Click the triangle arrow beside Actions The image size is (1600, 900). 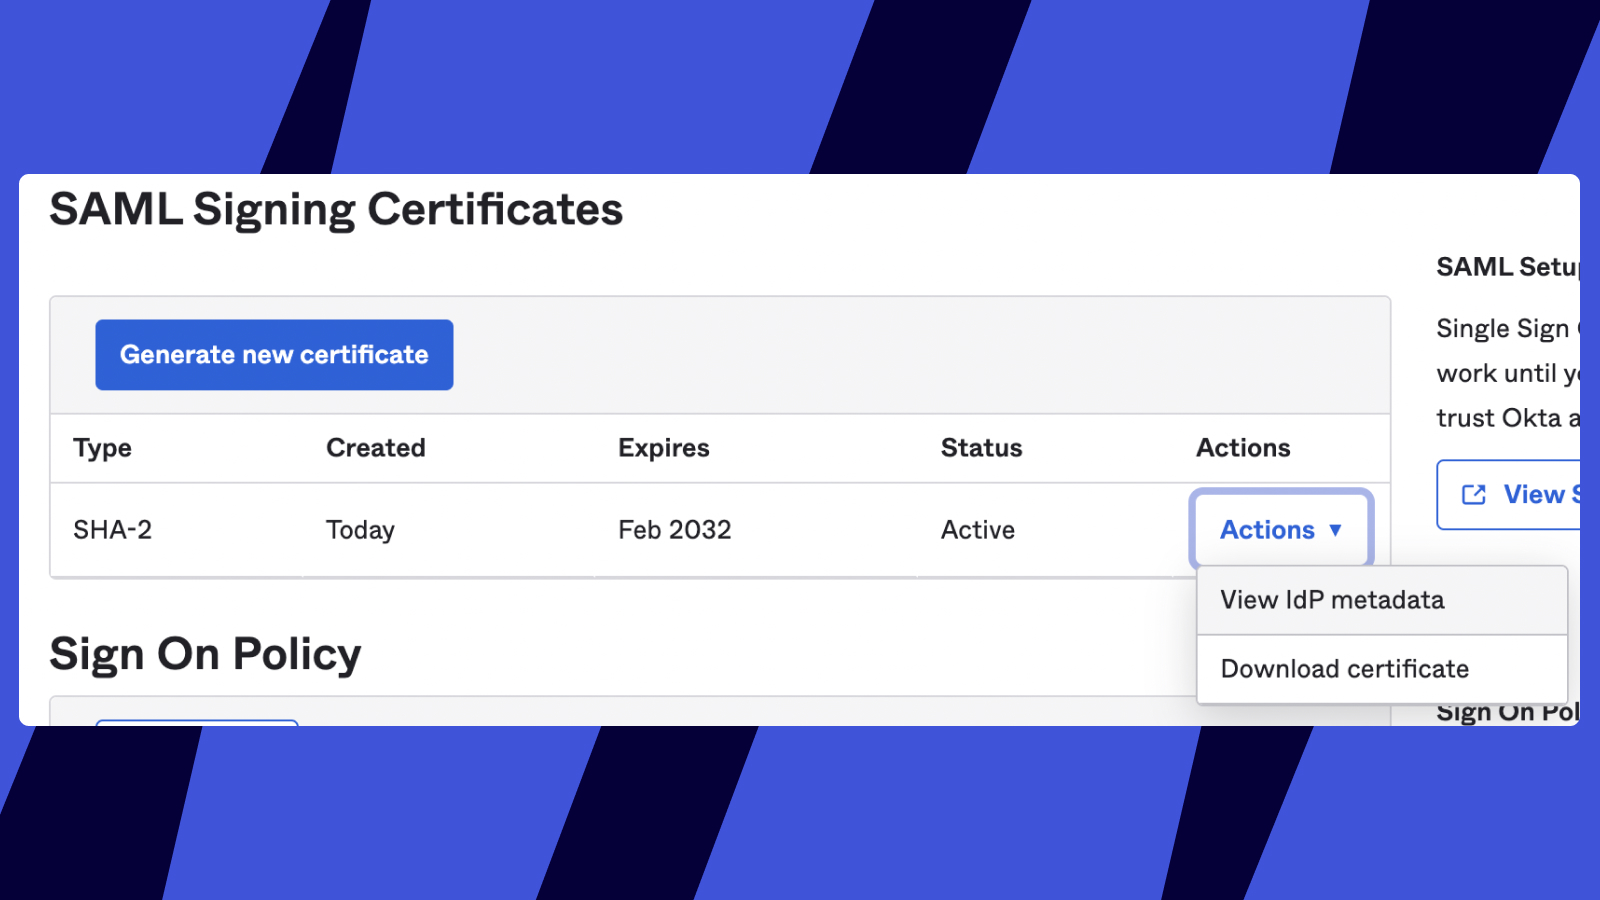coord(1335,530)
